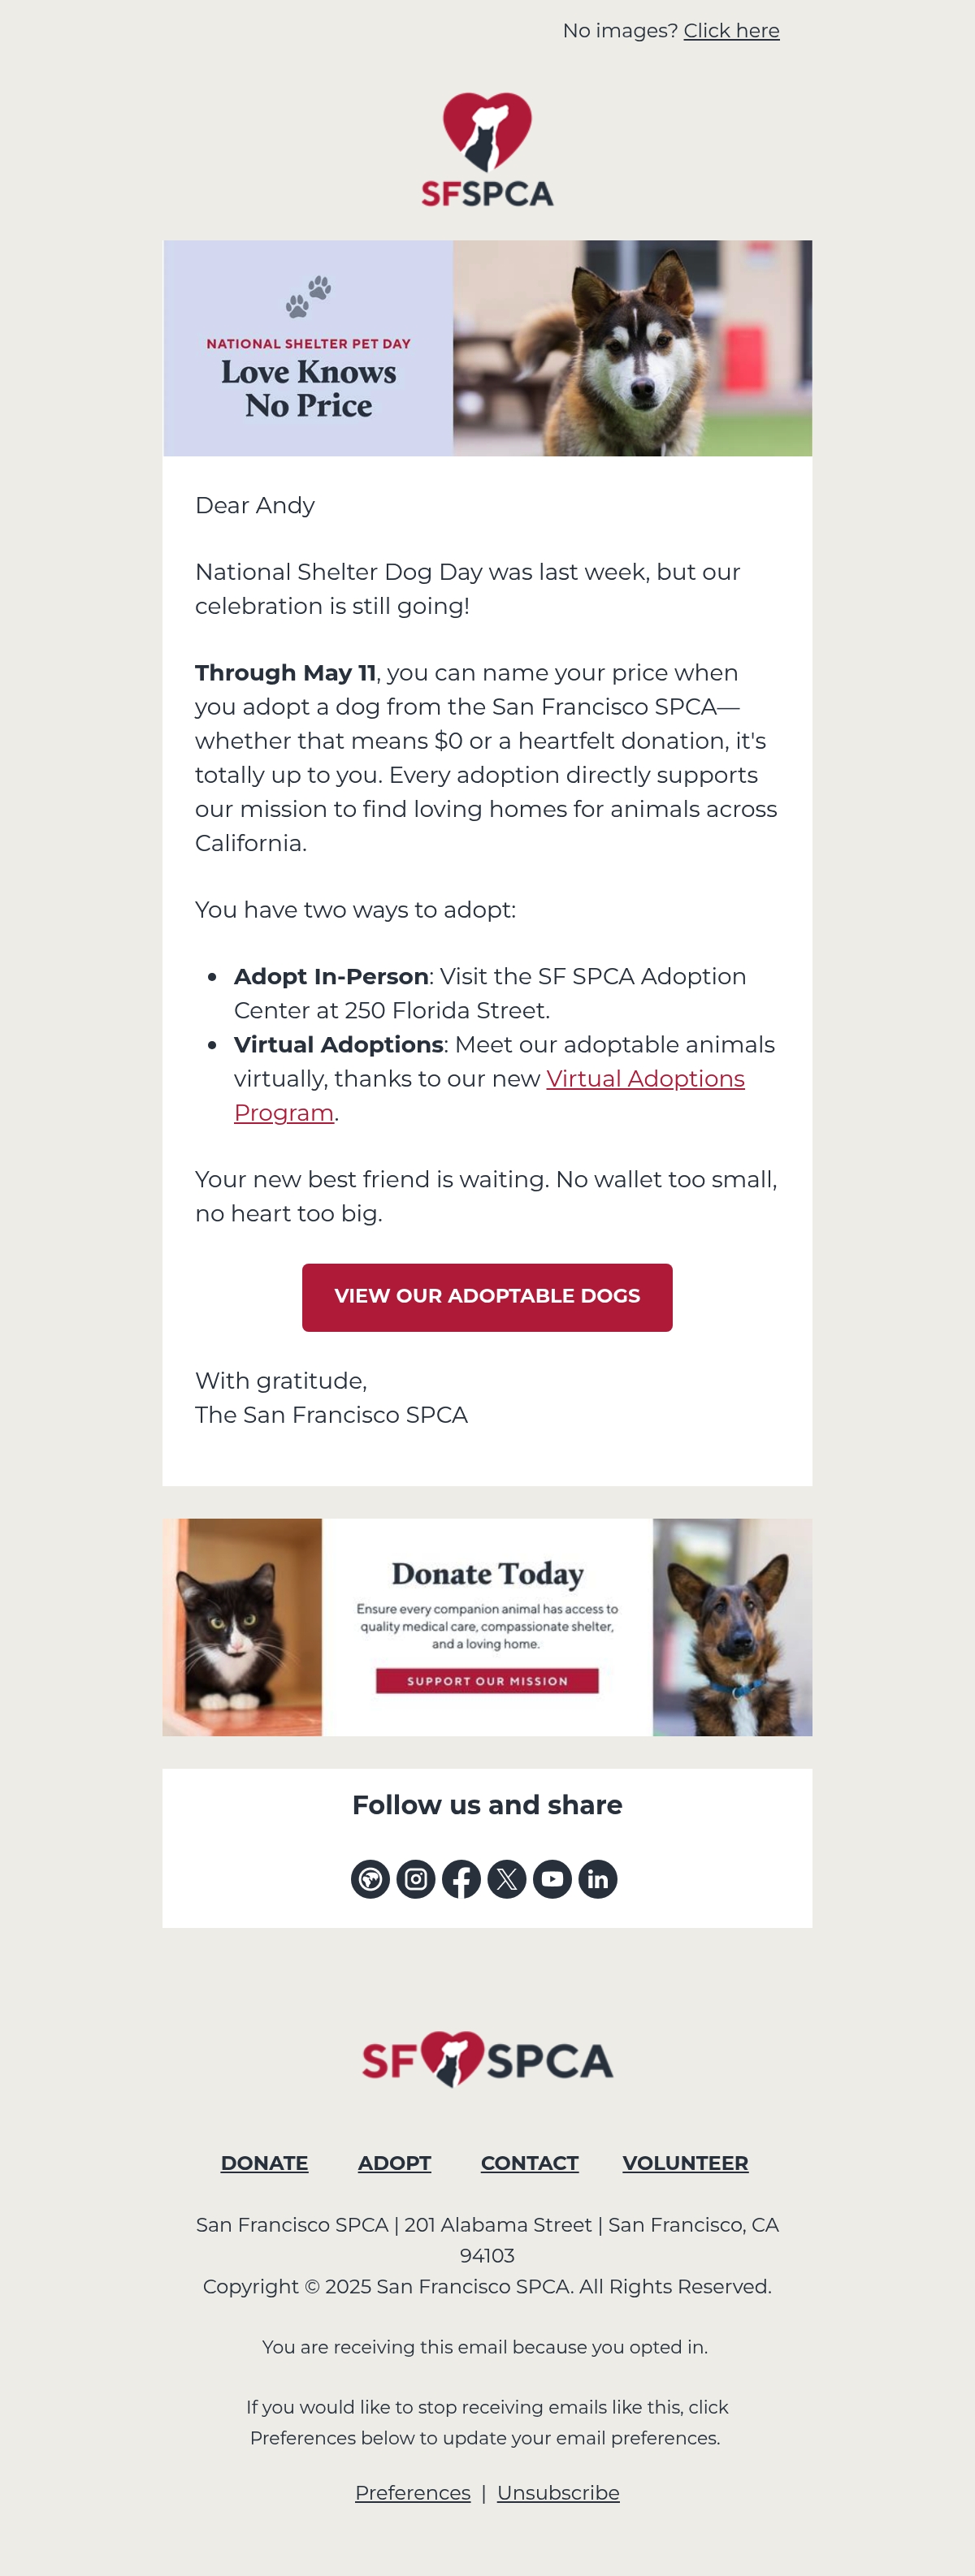Open the X (Twitter) social icon
Screen dimensions: 975x2576
coord(507,1879)
